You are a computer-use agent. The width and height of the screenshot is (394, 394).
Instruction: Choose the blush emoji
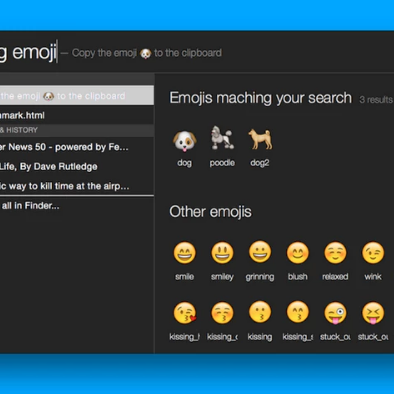(x=298, y=253)
